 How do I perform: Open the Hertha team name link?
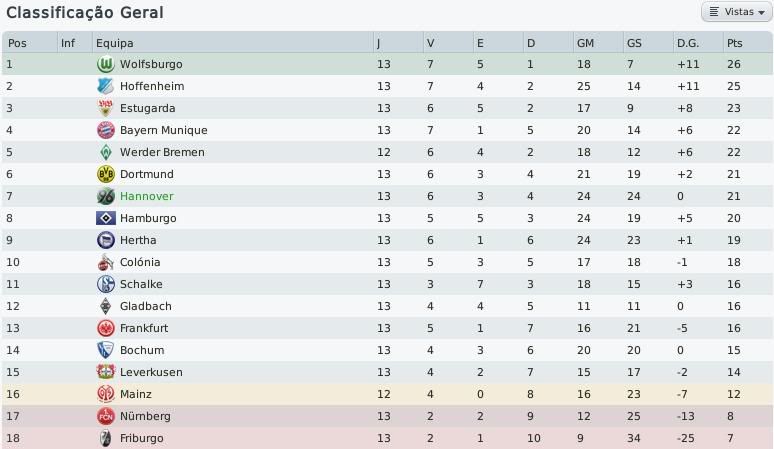click(x=138, y=240)
